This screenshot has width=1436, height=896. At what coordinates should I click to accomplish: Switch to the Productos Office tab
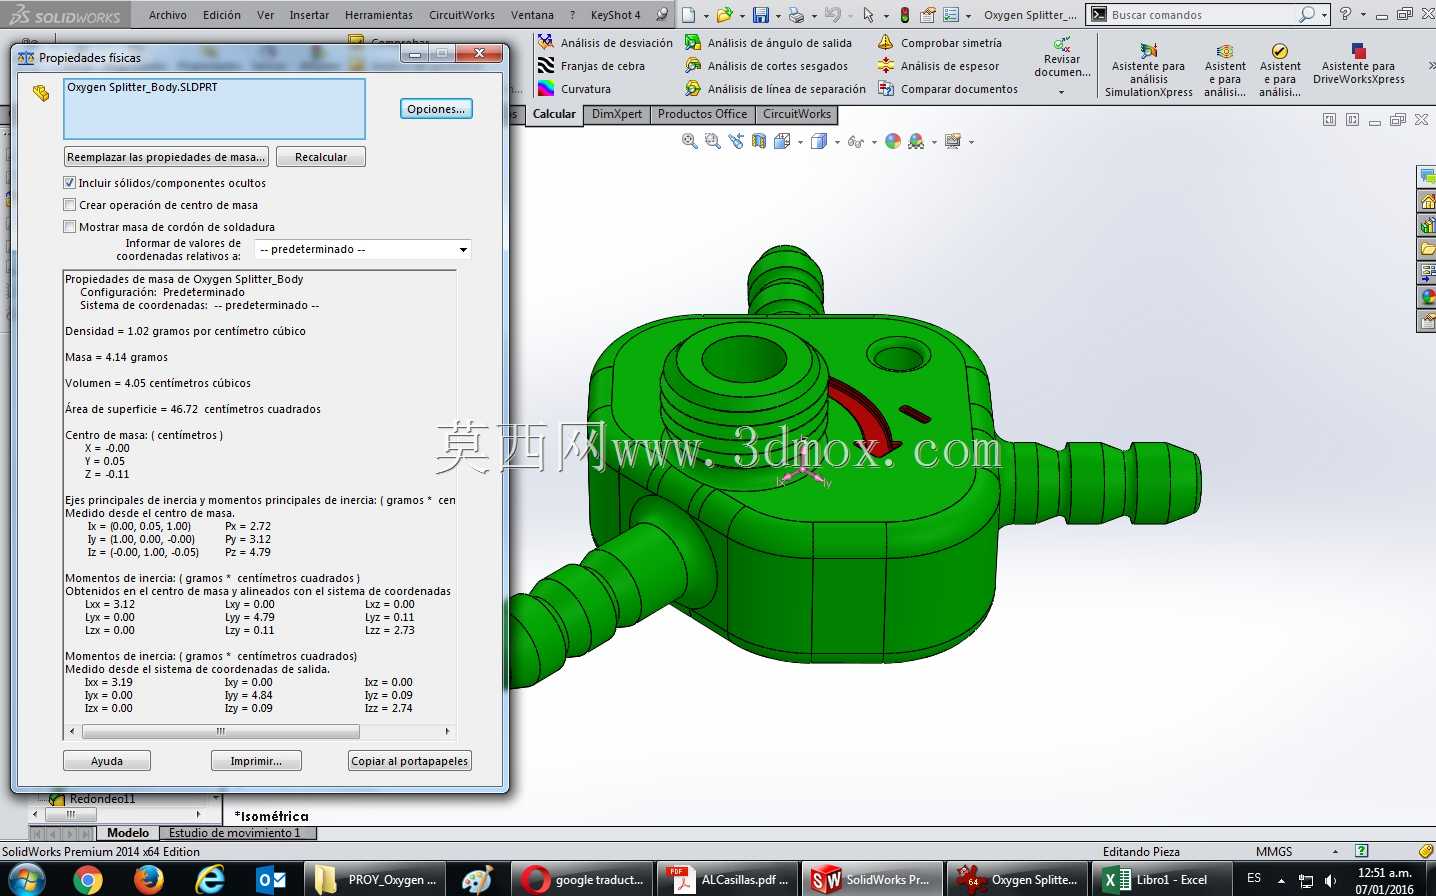703,114
